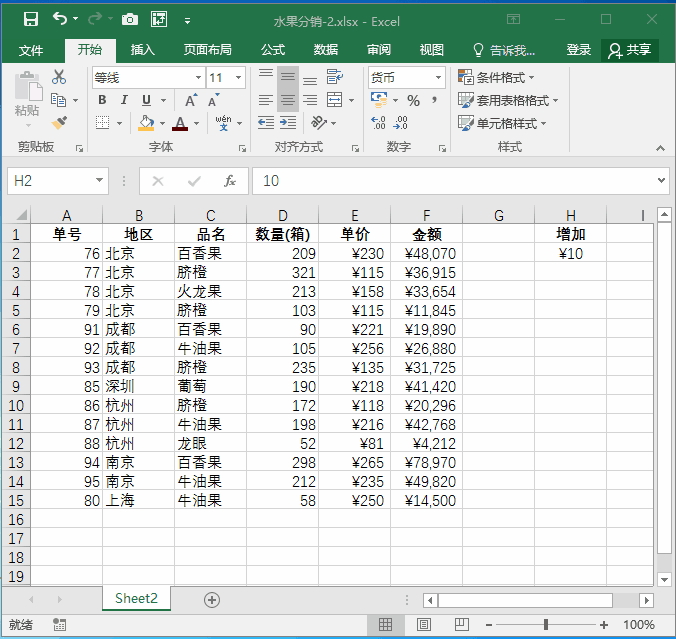Click the Format Painter brush icon
Viewport: 676px width, 639px height.
pos(58,123)
